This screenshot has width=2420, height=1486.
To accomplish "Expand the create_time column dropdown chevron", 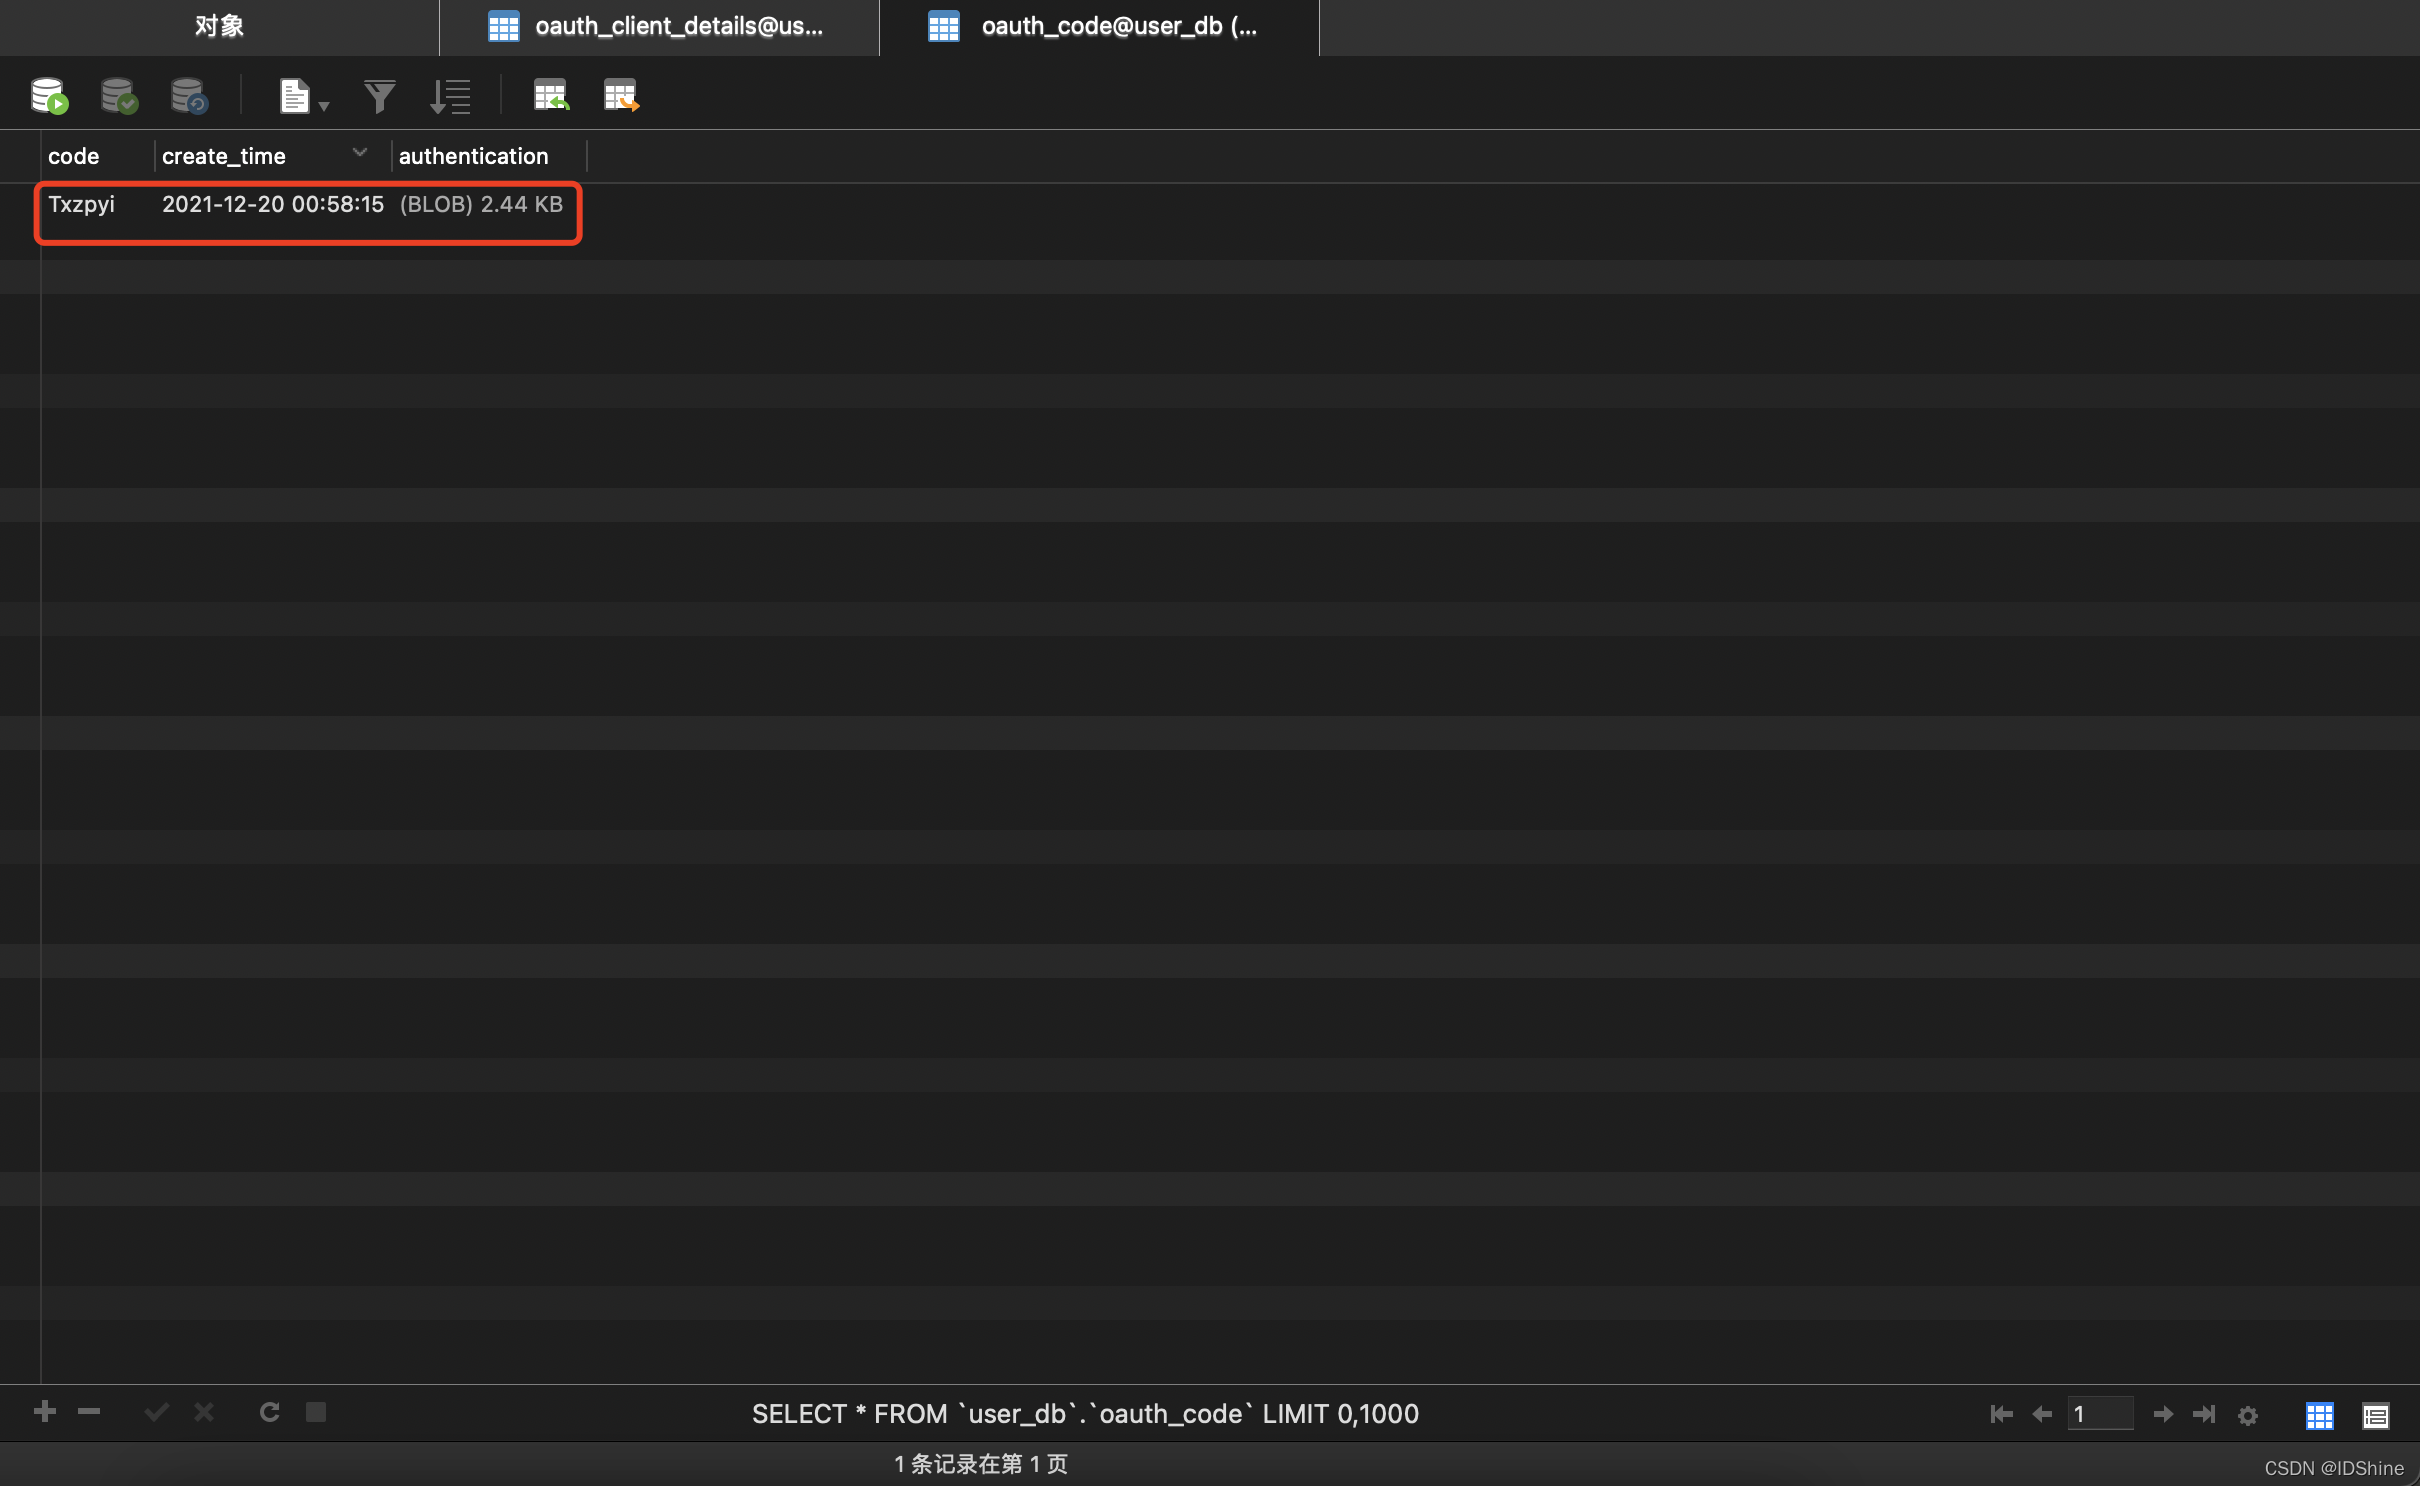I will (x=360, y=153).
